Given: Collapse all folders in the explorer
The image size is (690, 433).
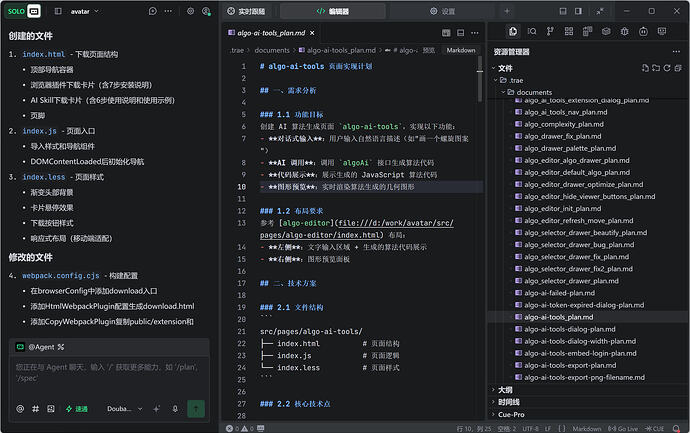Looking at the screenshot, I should pos(678,68).
